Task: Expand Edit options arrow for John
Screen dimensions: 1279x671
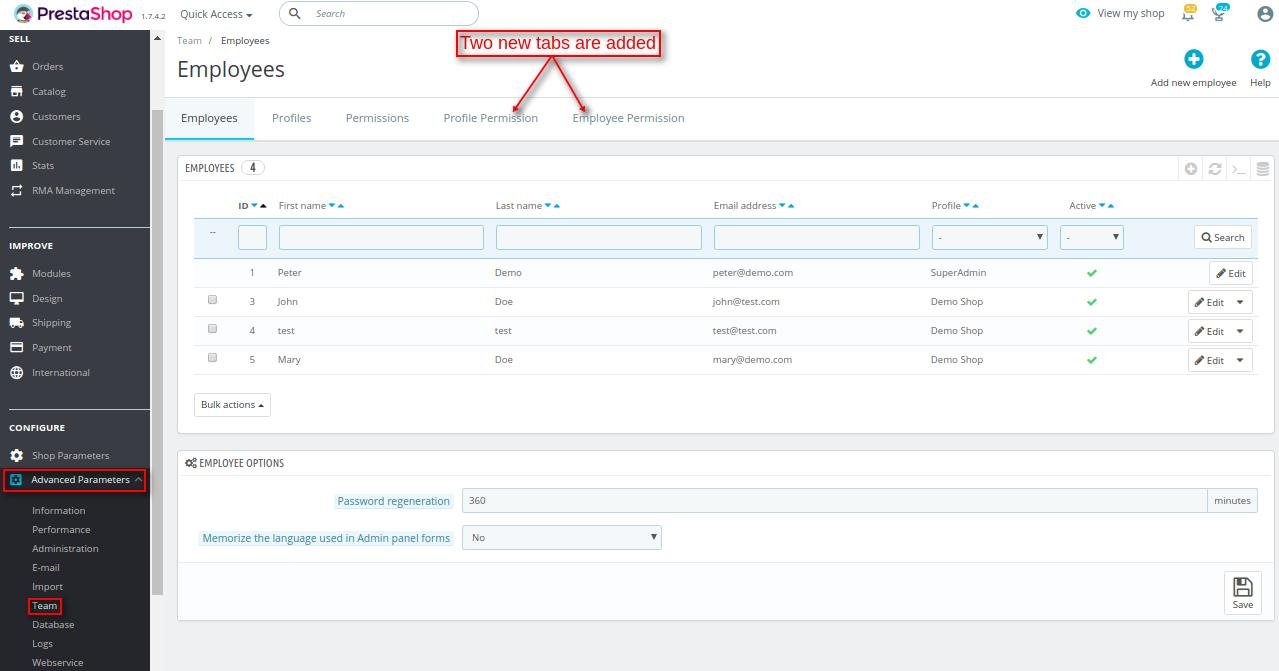Action: [1241, 302]
